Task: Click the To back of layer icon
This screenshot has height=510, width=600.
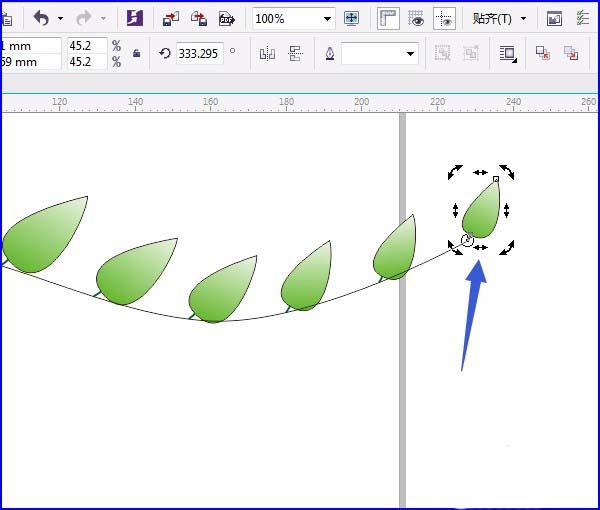Action: pyautogui.click(x=571, y=53)
